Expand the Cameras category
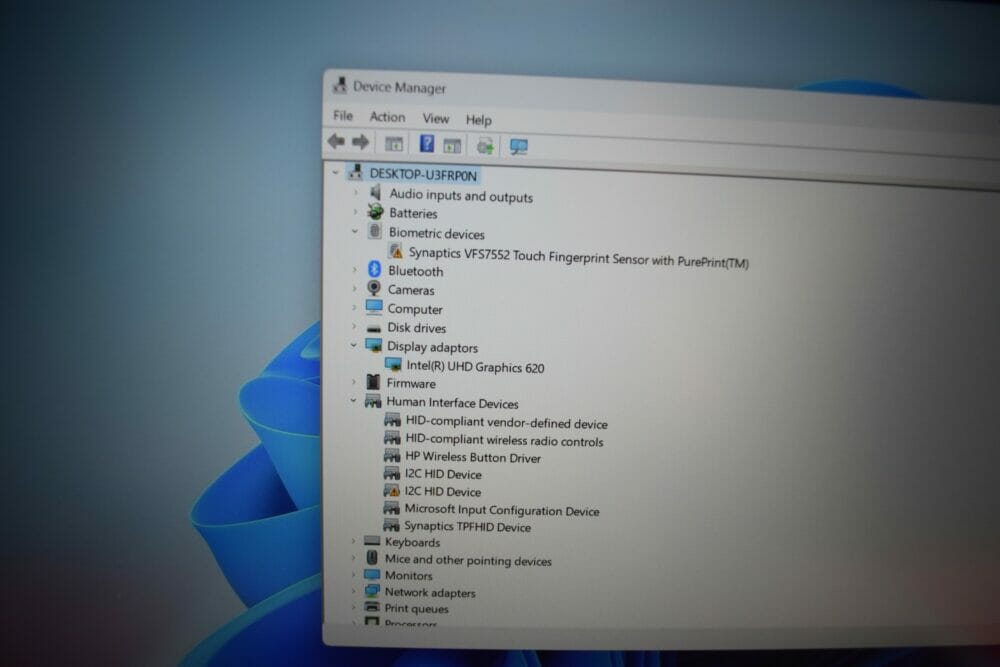The image size is (1000, 667). click(x=355, y=288)
